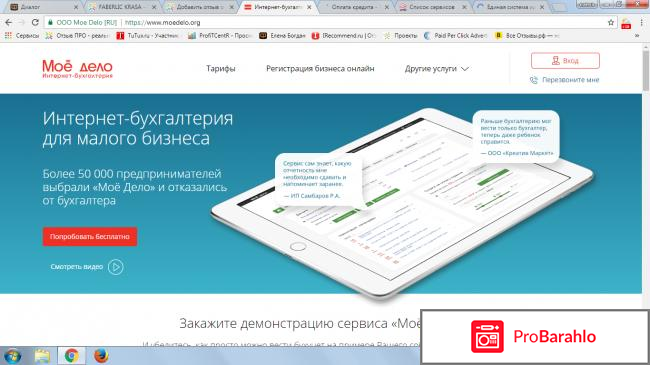Switch to the Единая система tab
This screenshot has height=365, width=650.
510,7
